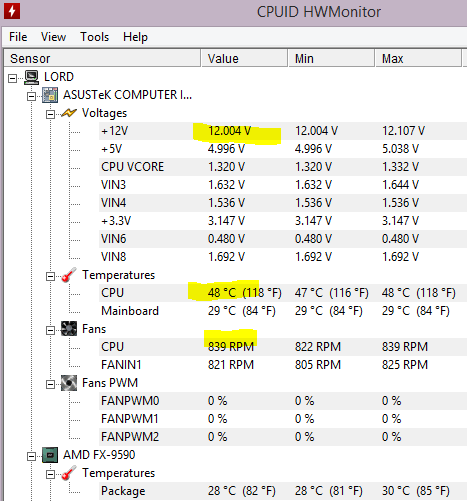Click the 5.038 V max value
467x501 pixels.
400,149
